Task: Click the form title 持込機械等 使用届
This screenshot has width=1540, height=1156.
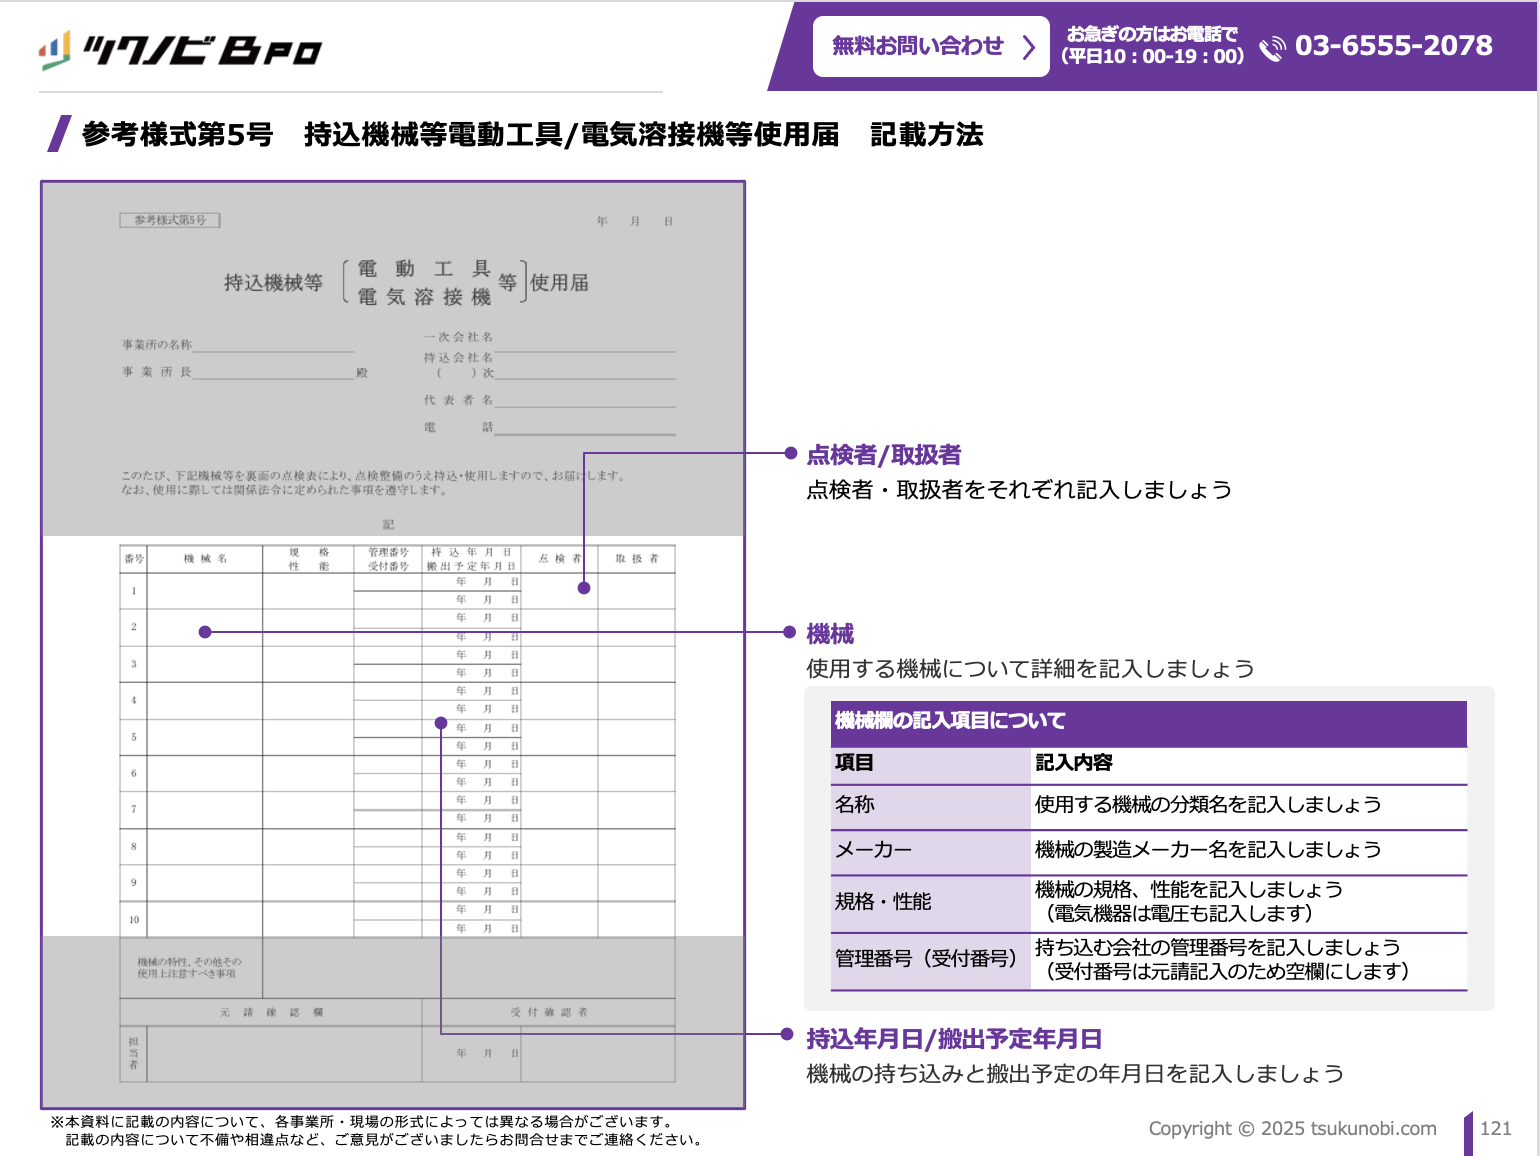Action: pyautogui.click(x=406, y=283)
